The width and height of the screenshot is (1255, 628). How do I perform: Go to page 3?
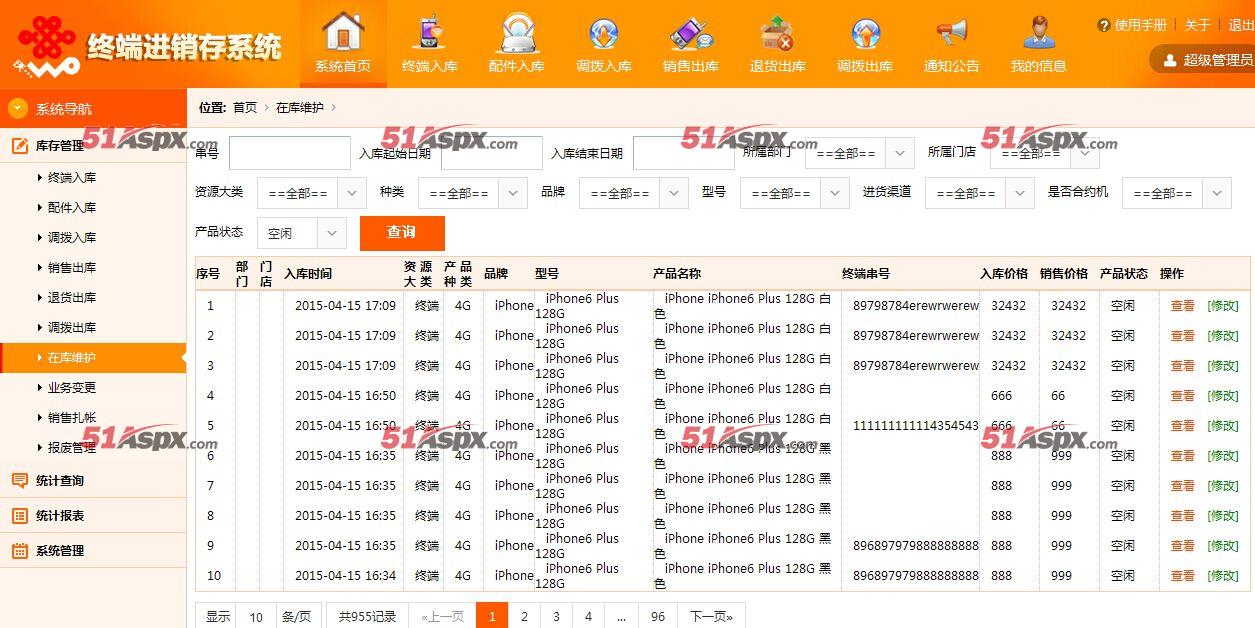coord(556,616)
